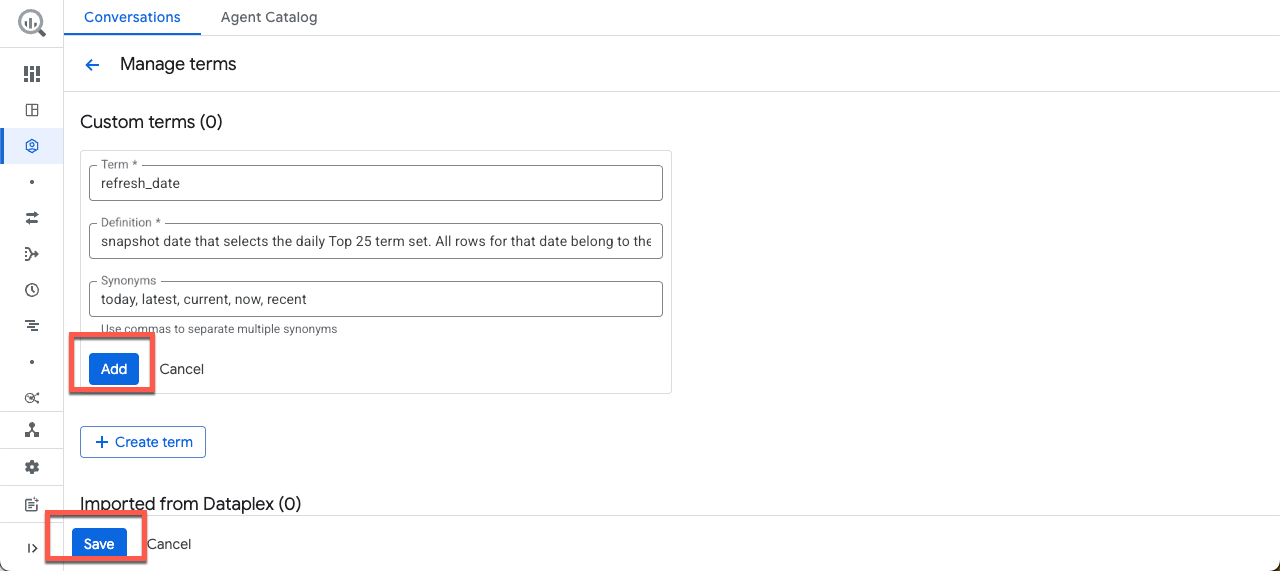The height and width of the screenshot is (571, 1280).
Task: Open the pipelines merge-arrow icon
Action: [x=32, y=254]
